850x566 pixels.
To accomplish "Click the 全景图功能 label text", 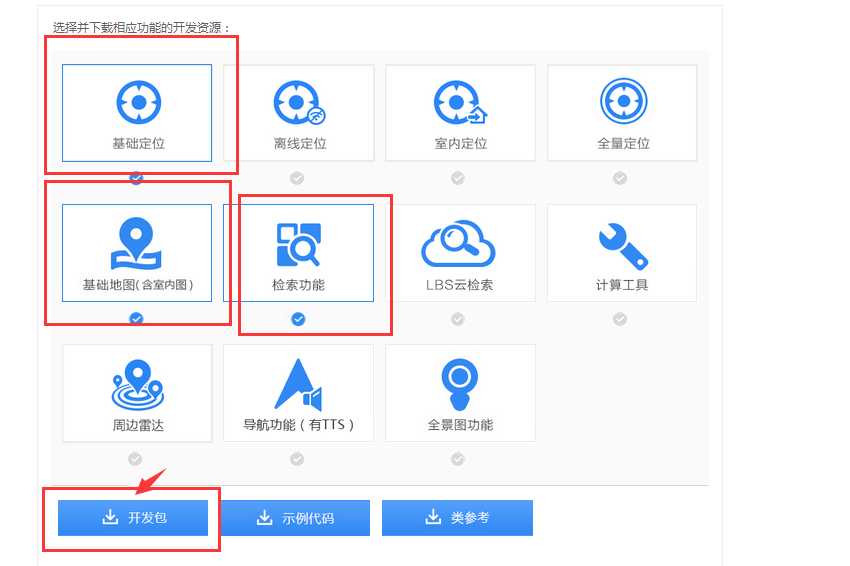I will [x=460, y=424].
